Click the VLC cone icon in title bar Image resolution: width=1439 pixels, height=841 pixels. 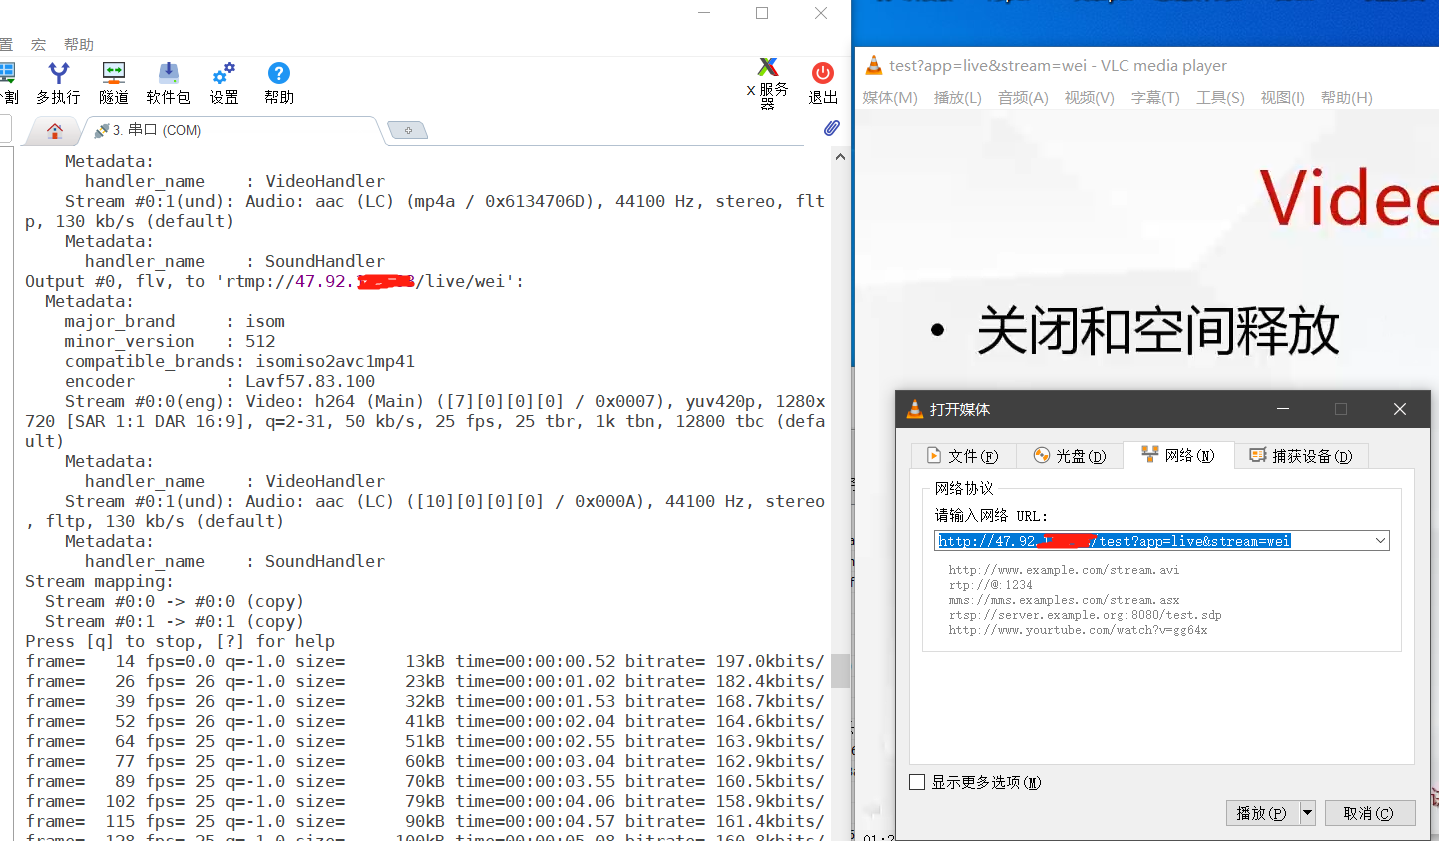[x=874, y=65]
